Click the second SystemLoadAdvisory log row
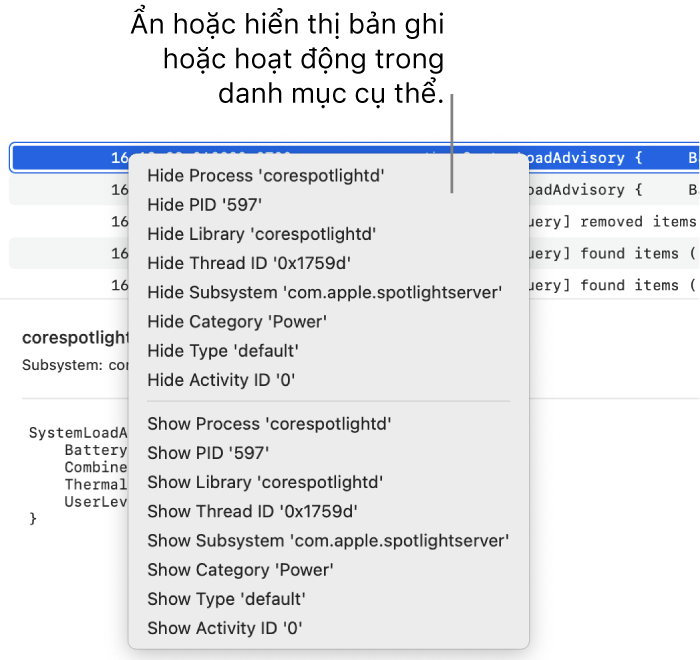The width and height of the screenshot is (700, 660). coord(612,190)
